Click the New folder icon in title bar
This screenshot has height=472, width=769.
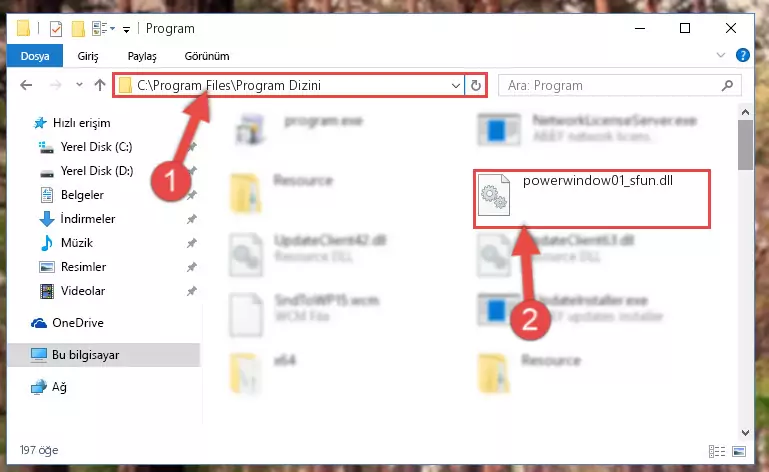click(x=78, y=29)
